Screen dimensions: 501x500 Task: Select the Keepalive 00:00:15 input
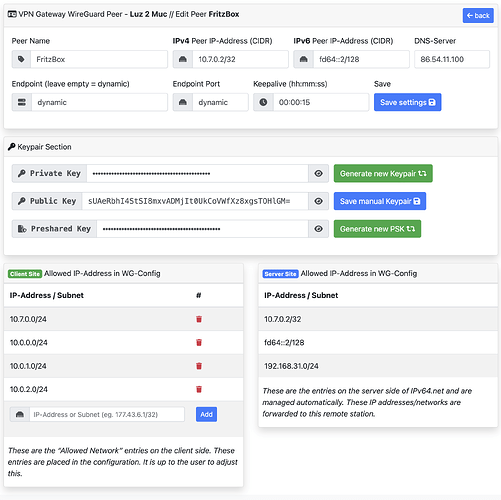(321, 102)
